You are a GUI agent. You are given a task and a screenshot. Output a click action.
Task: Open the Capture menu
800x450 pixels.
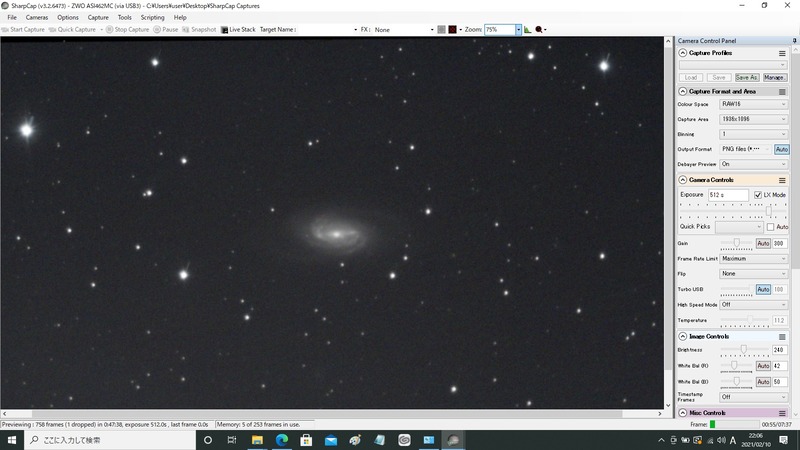[x=98, y=17]
